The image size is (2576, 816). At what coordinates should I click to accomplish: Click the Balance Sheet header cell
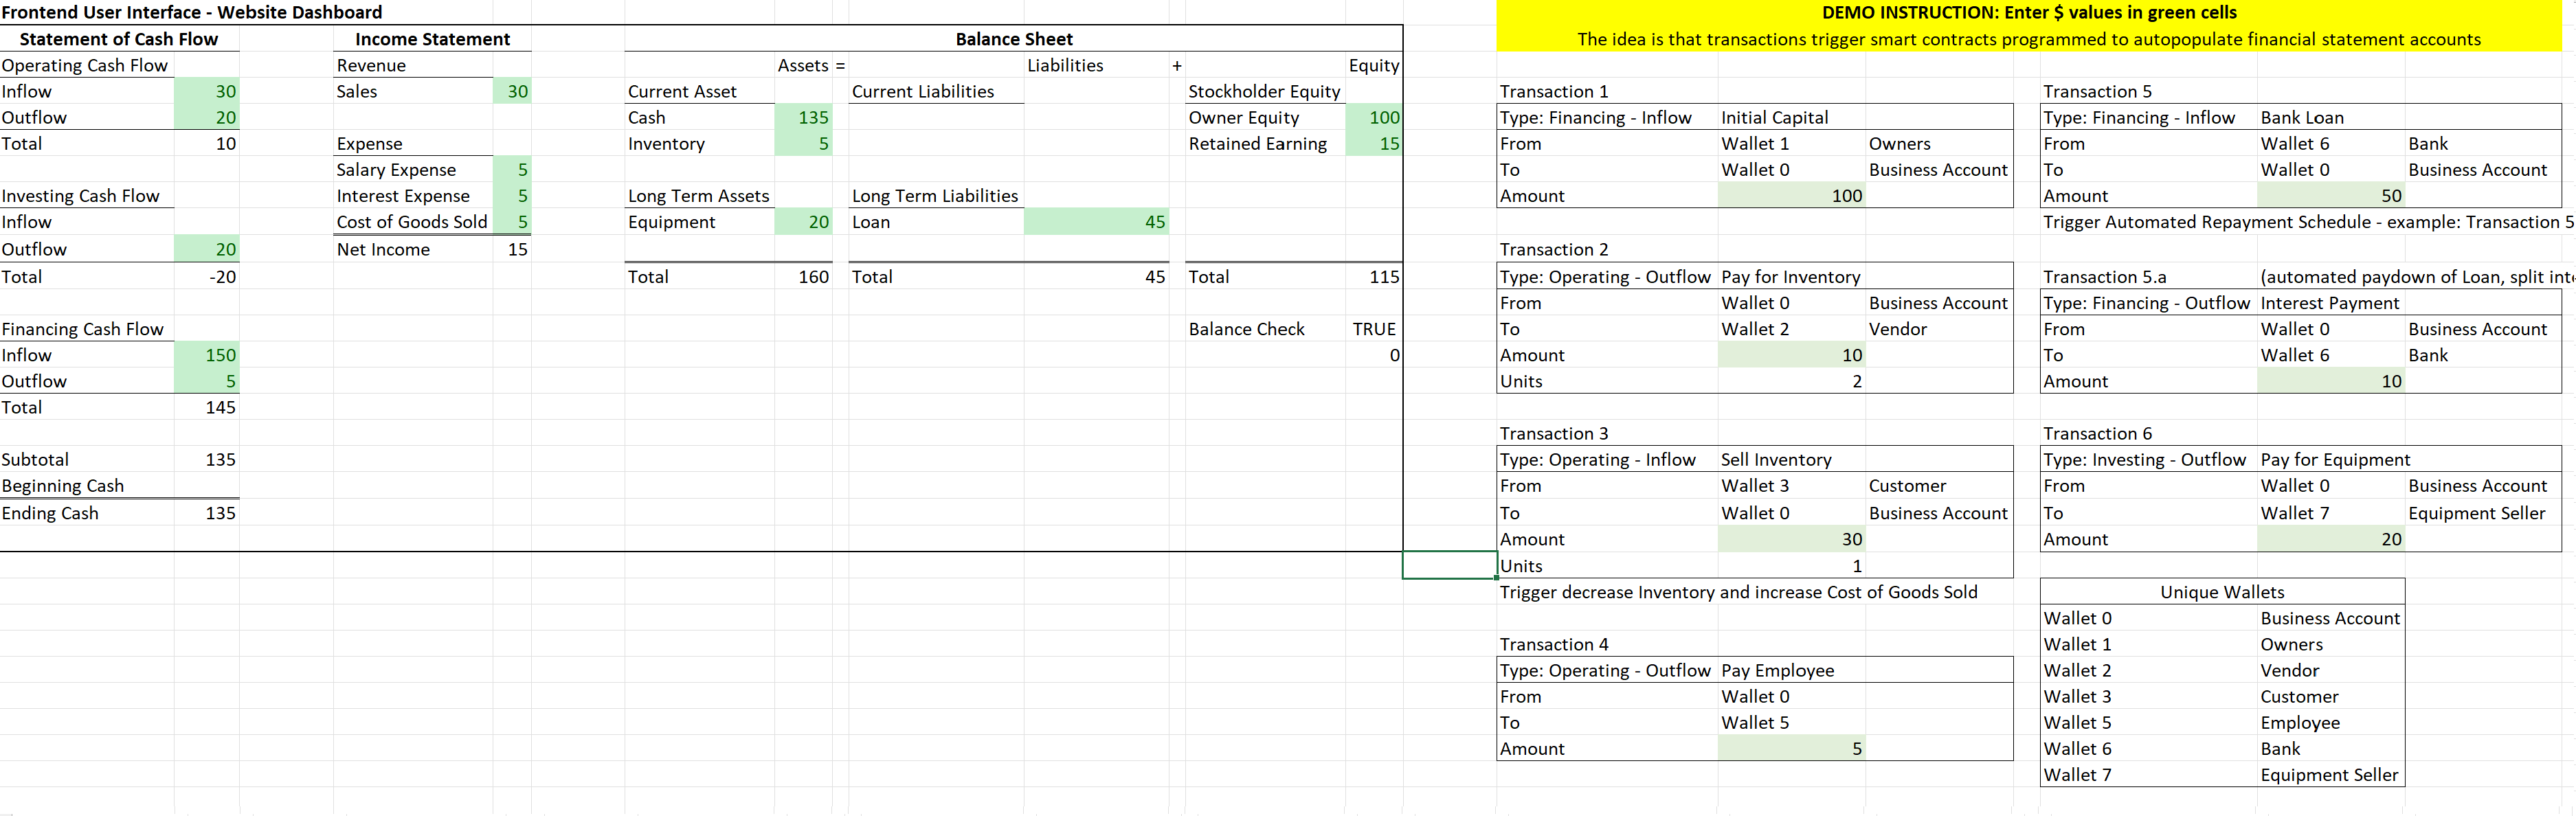point(1013,39)
